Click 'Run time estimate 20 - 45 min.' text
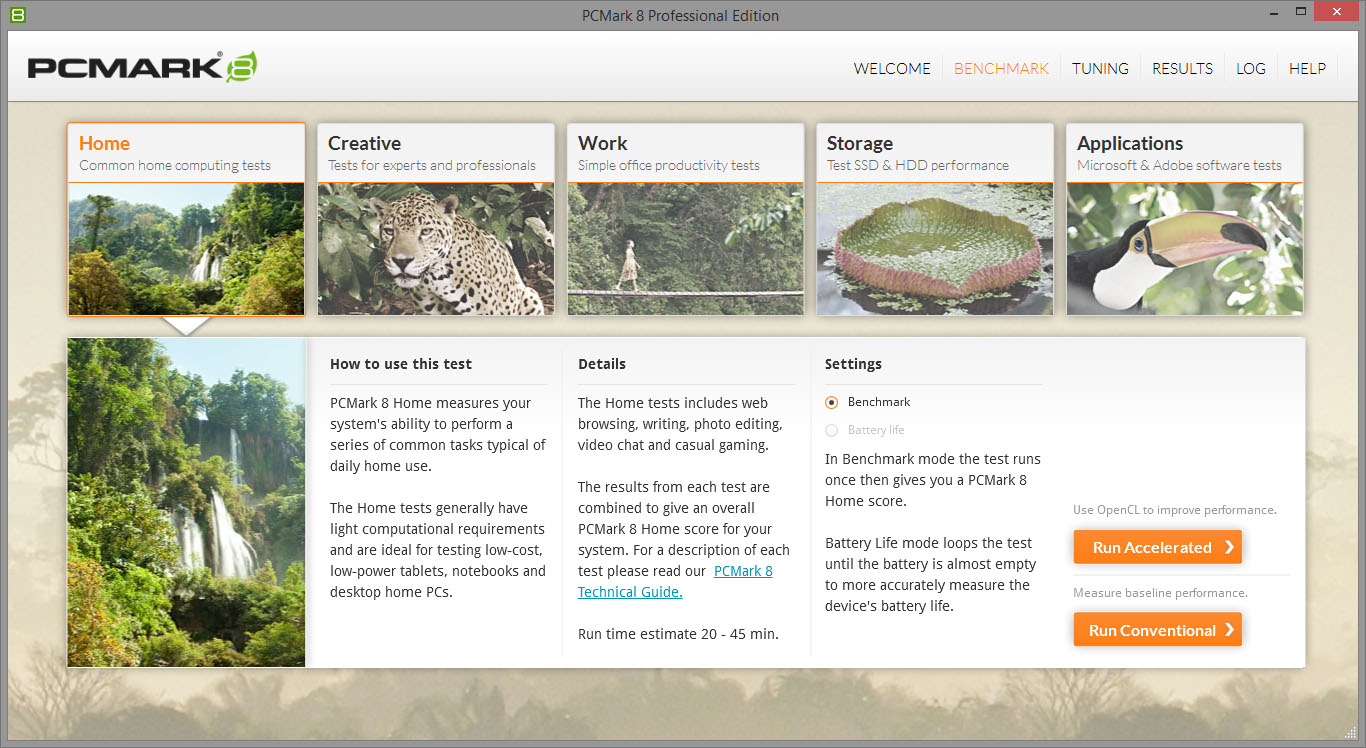Viewport: 1366px width, 748px height. [678, 634]
